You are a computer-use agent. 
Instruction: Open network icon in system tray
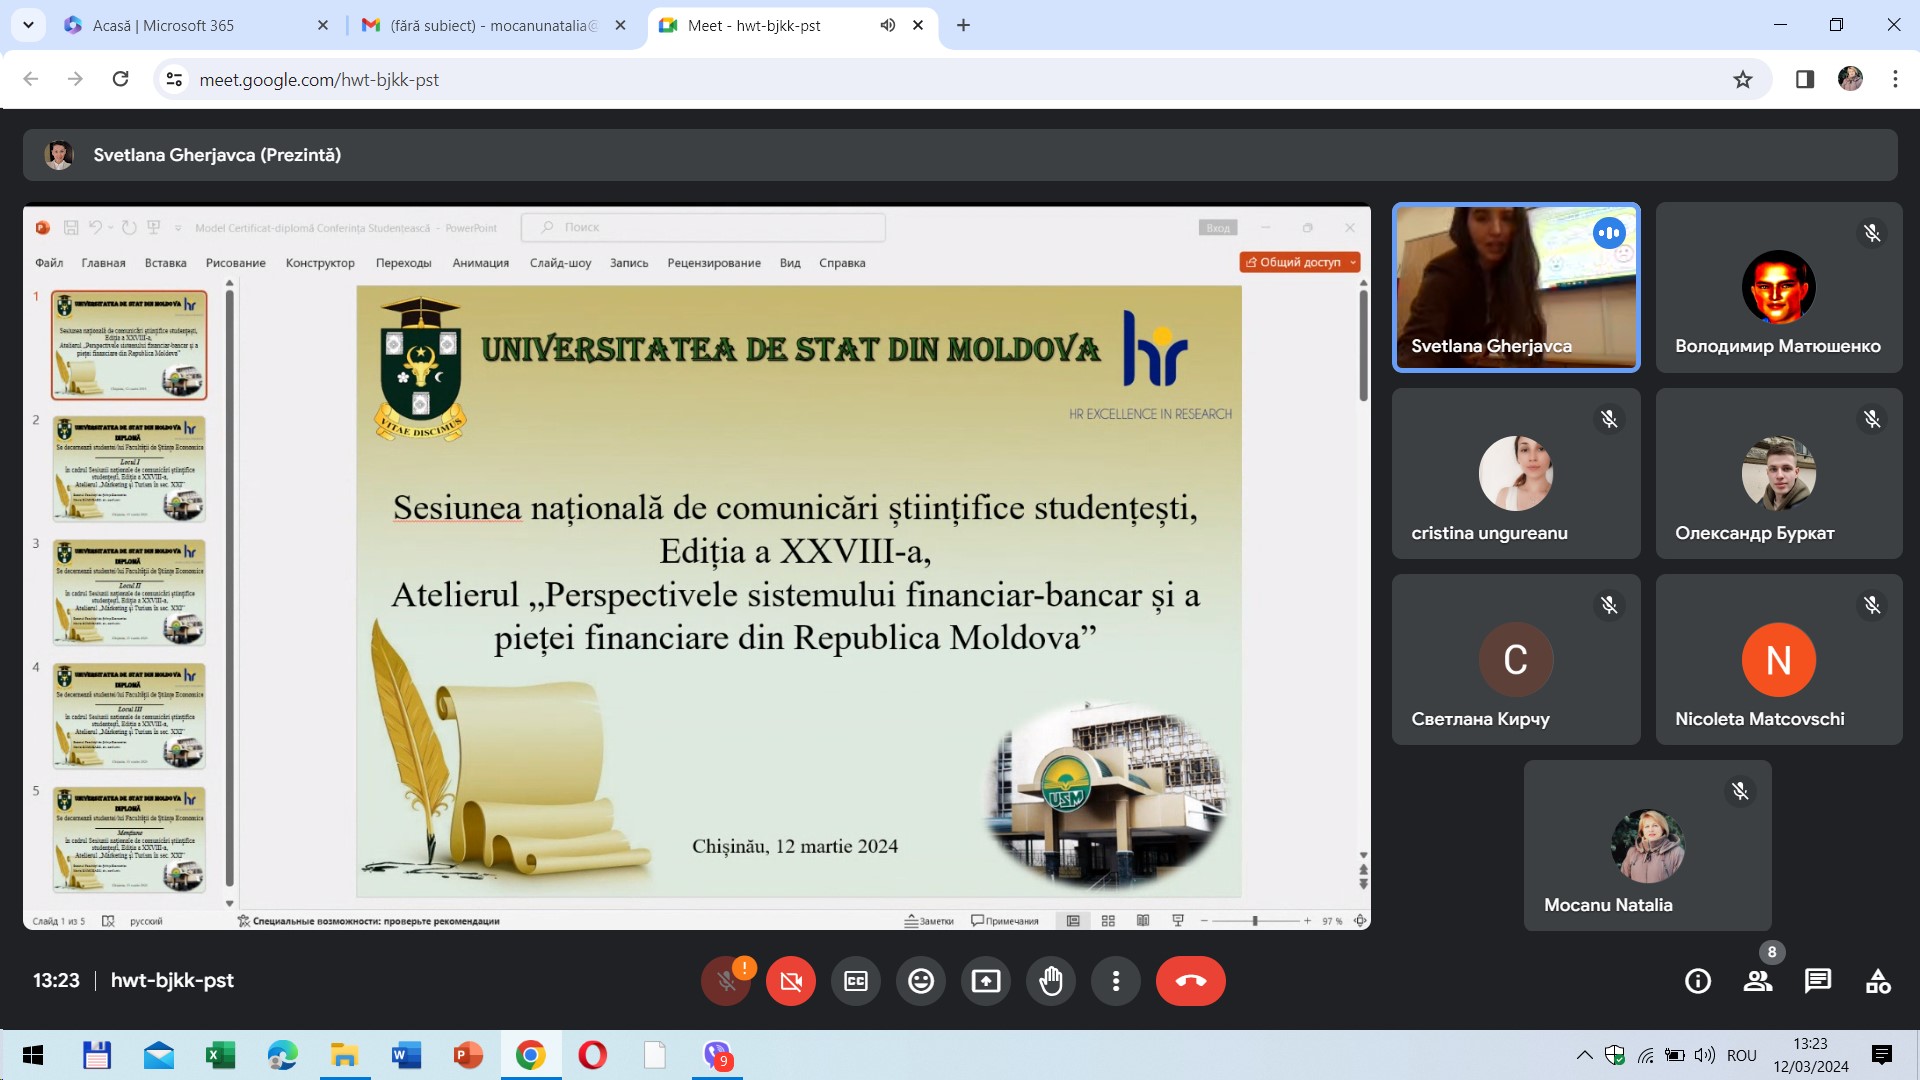(1645, 1055)
